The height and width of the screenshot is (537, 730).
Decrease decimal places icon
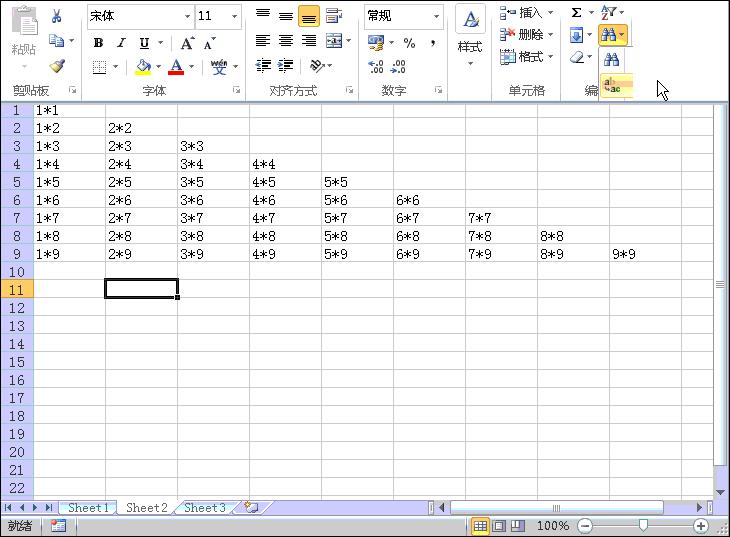(398, 67)
